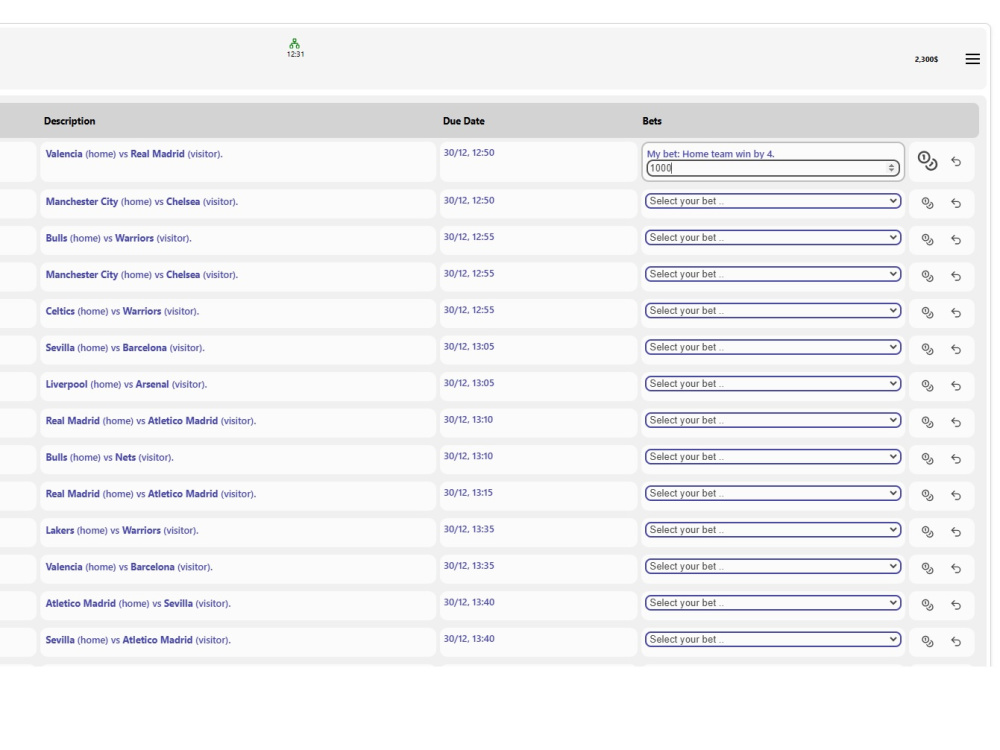Click the bet amount spinner arrows
The width and height of the screenshot is (1000, 750).
pos(891,168)
